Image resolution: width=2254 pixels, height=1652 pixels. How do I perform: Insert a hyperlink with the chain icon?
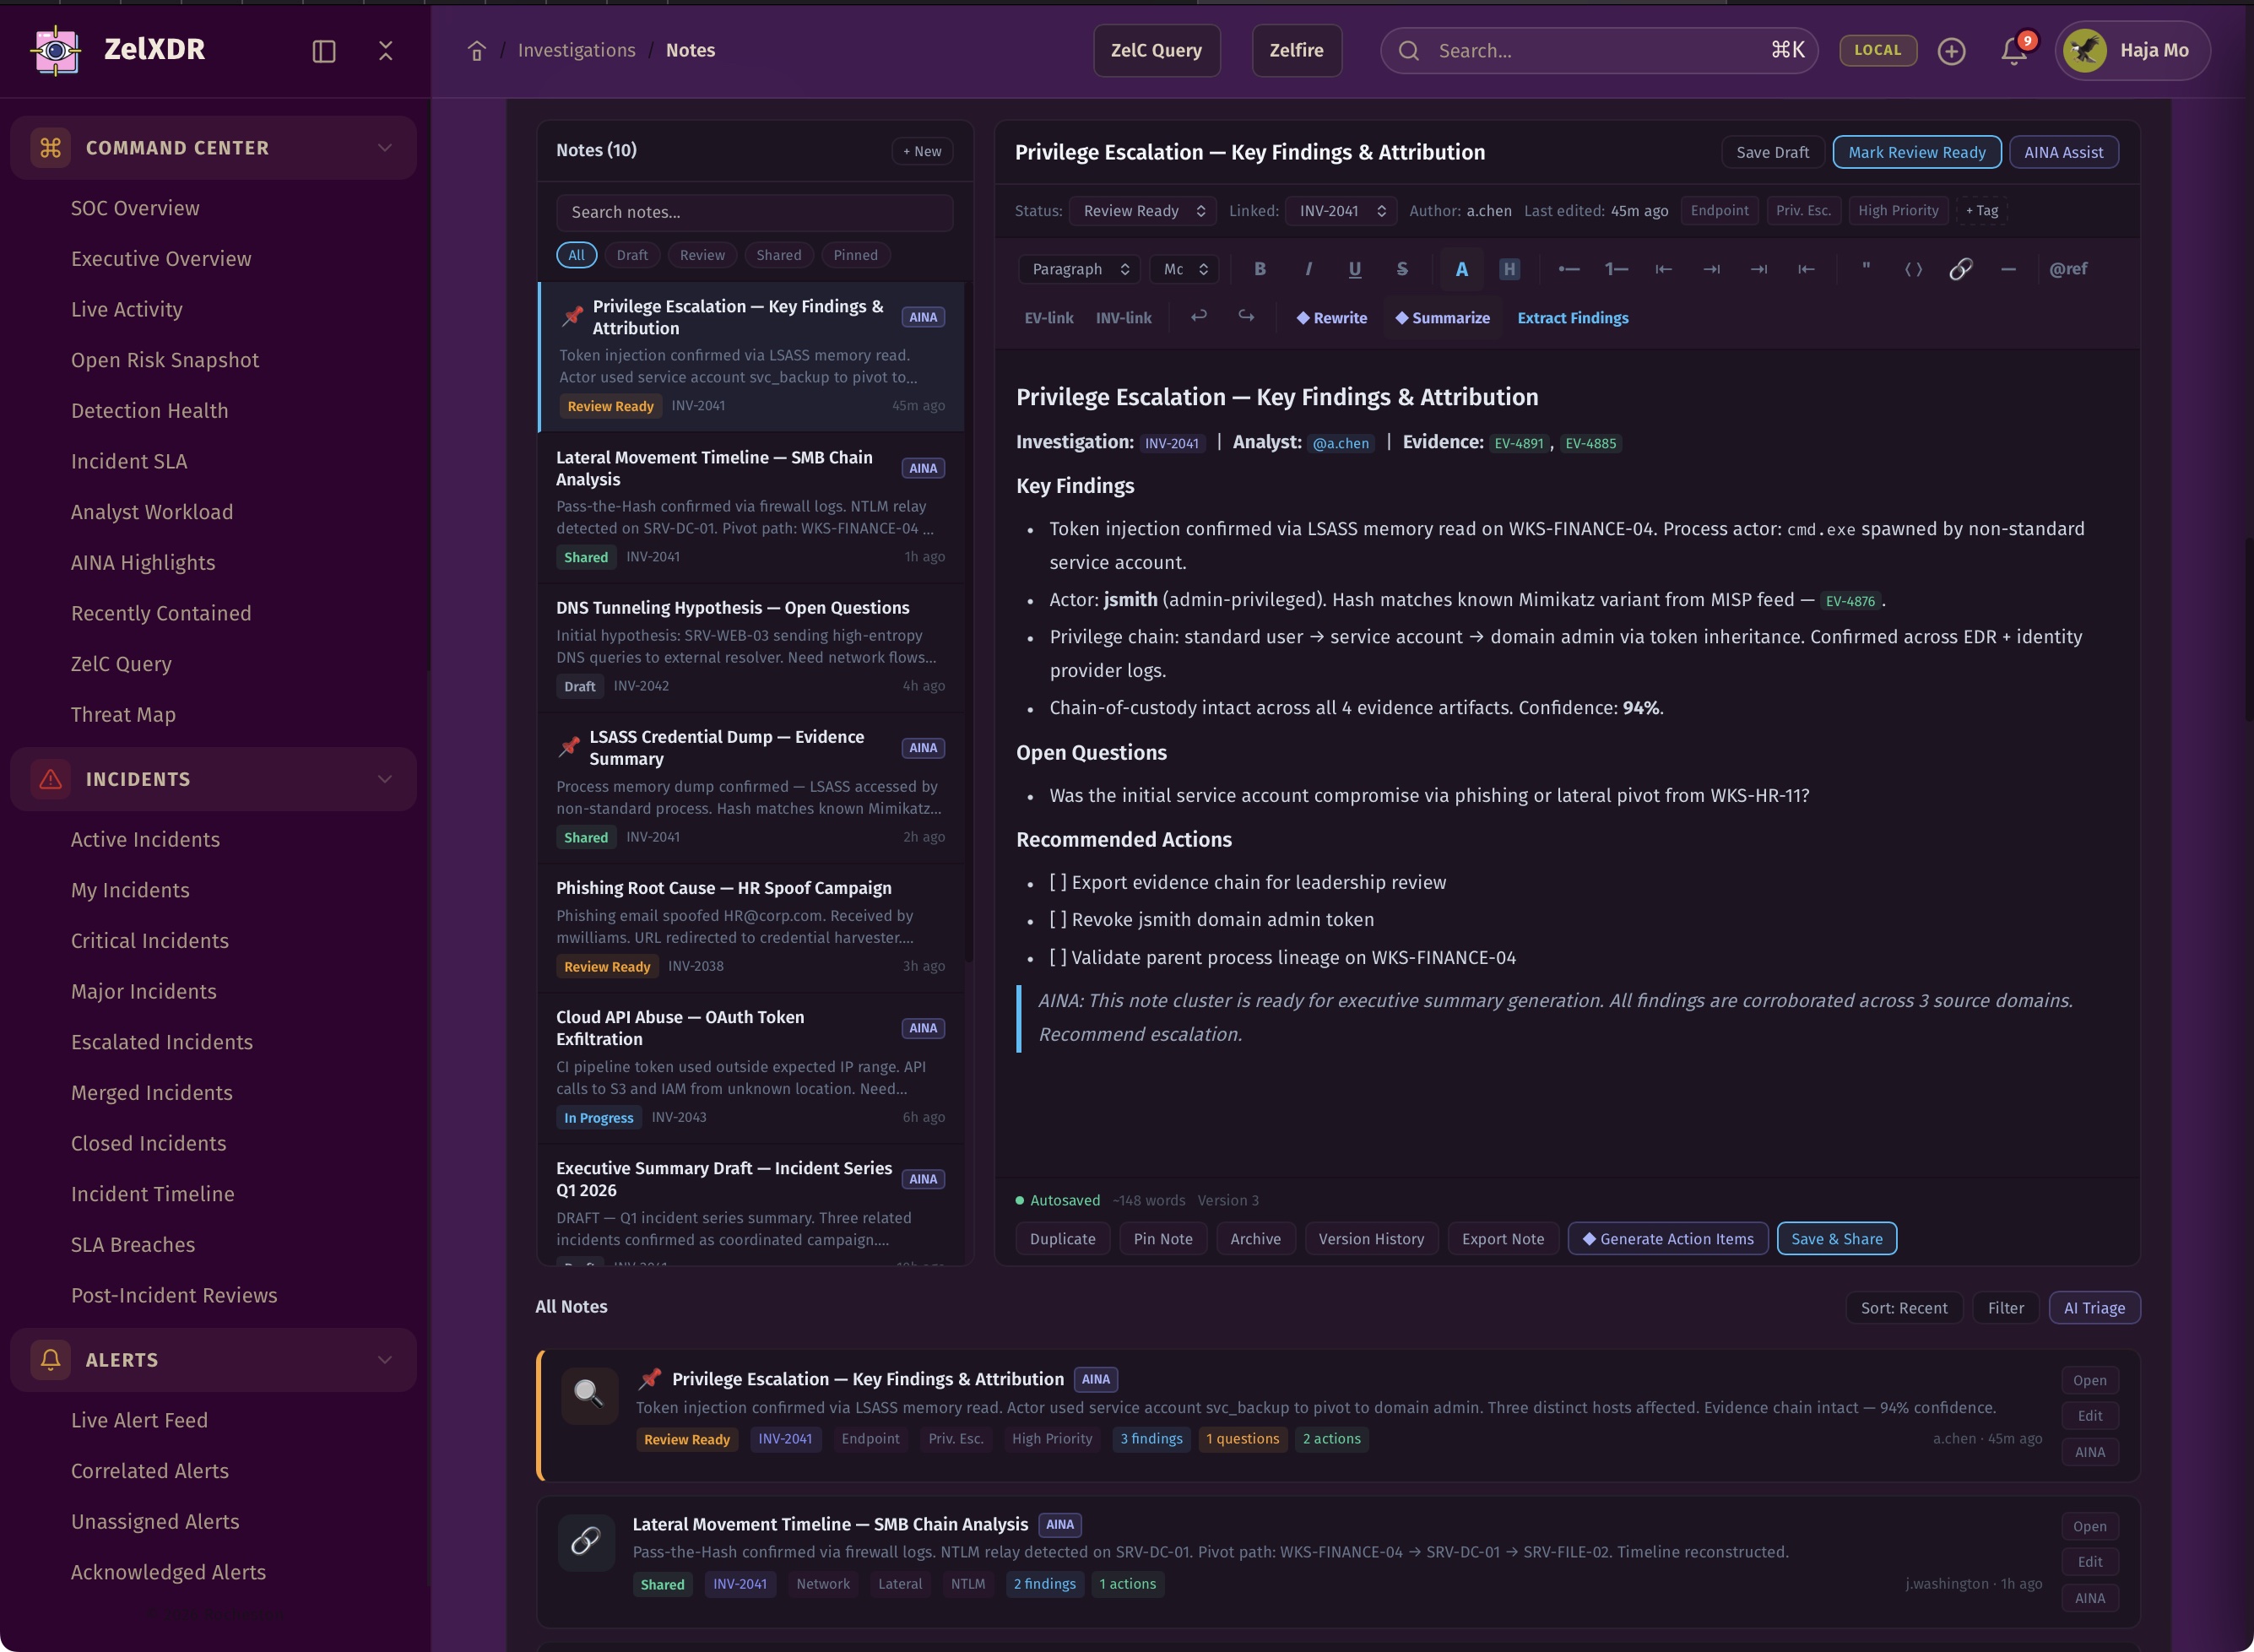[1960, 269]
